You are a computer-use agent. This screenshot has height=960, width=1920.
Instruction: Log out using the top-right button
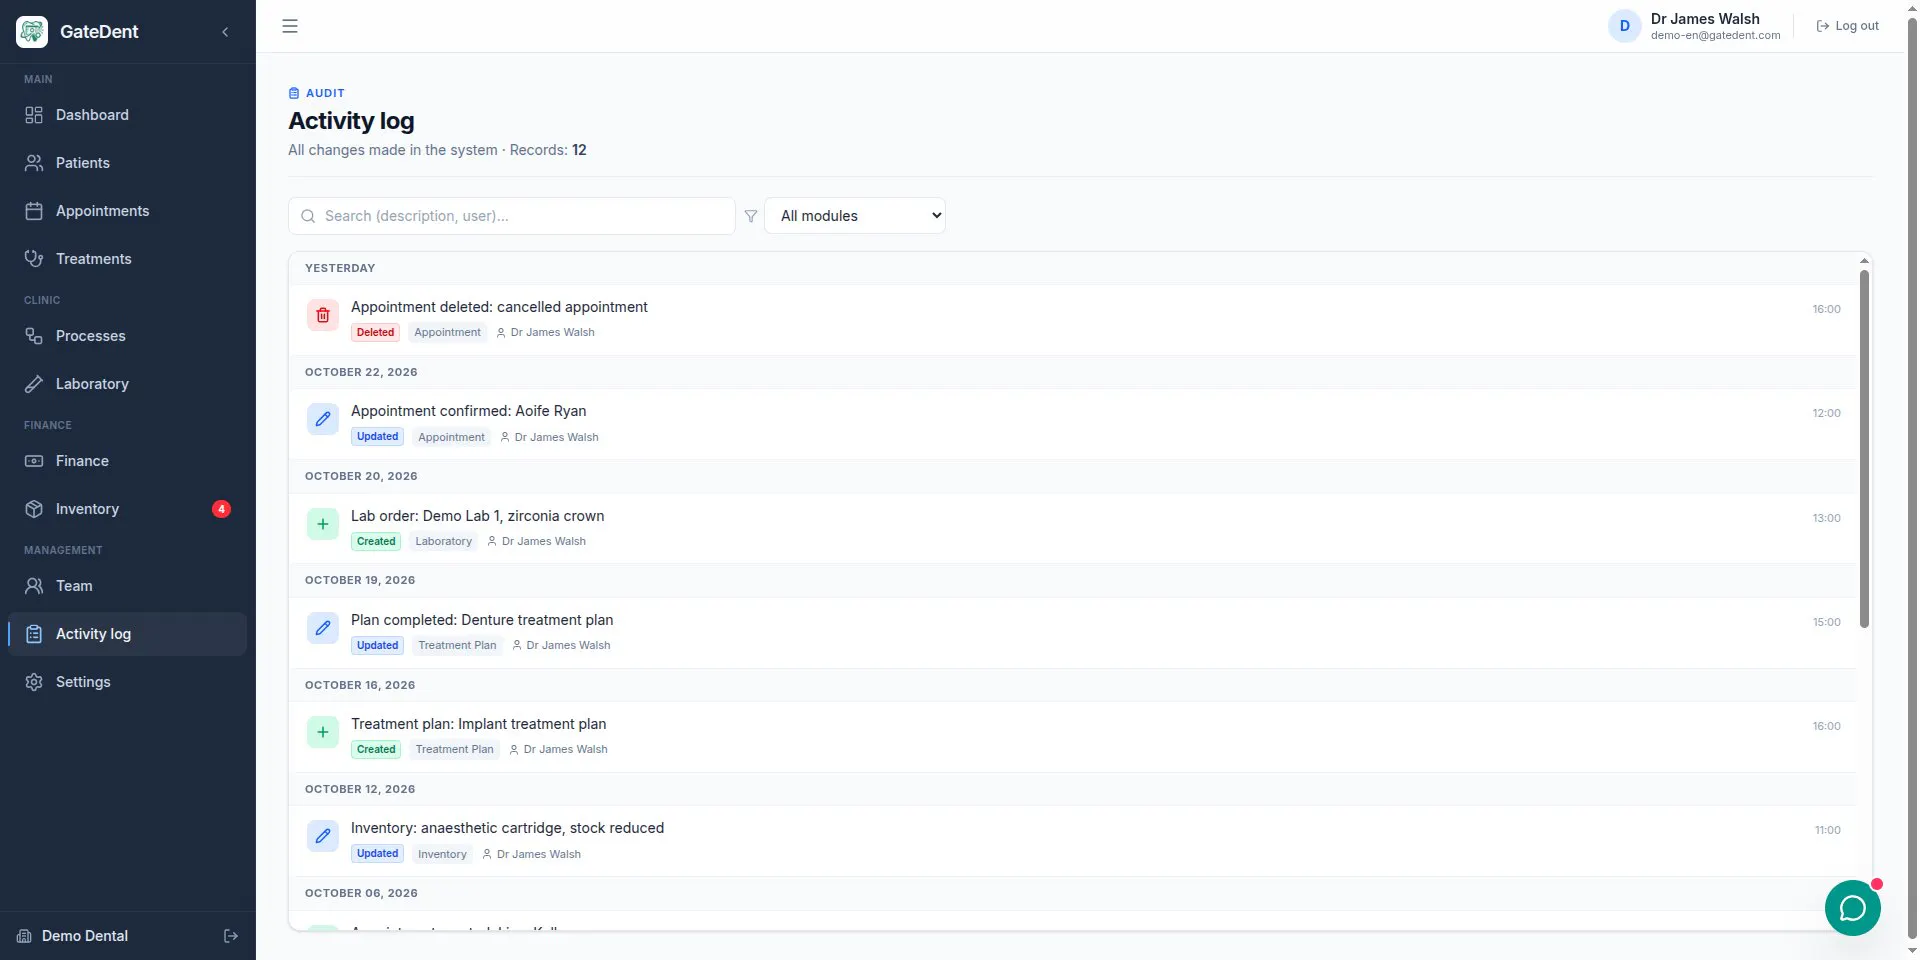pos(1848,26)
